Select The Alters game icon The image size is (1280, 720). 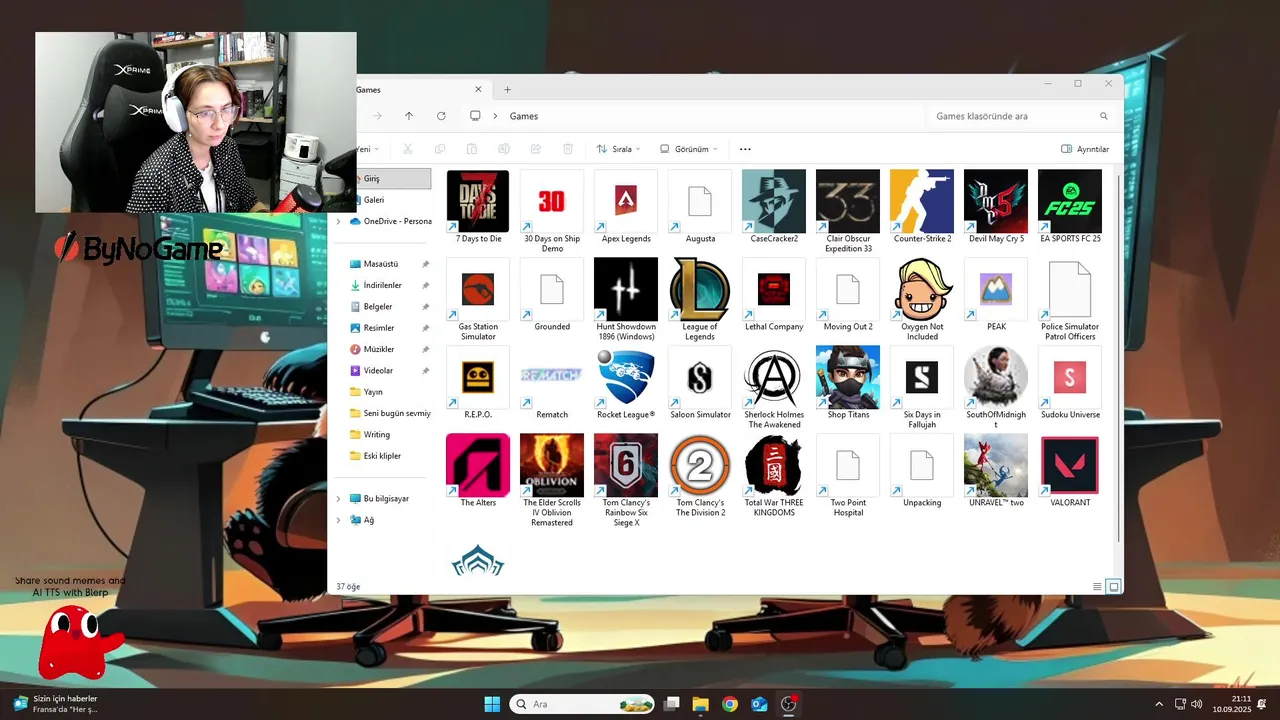tap(478, 465)
